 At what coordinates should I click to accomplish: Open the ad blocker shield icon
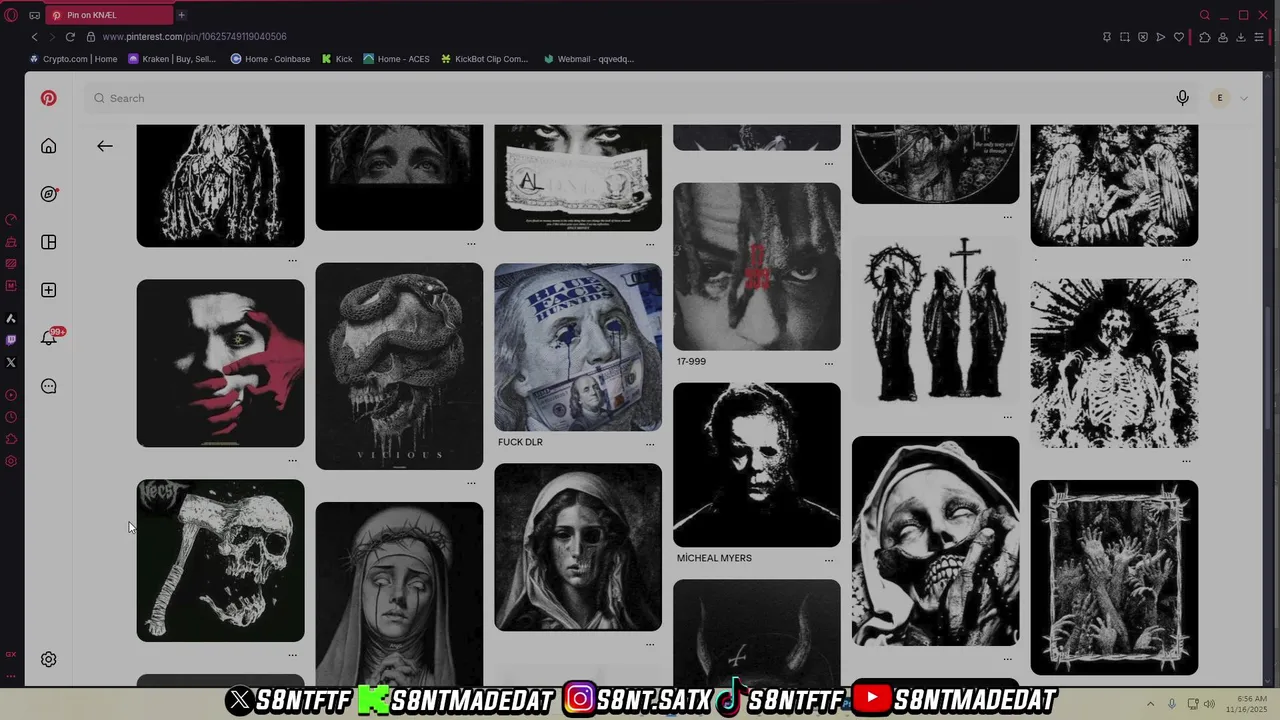coord(1143,37)
